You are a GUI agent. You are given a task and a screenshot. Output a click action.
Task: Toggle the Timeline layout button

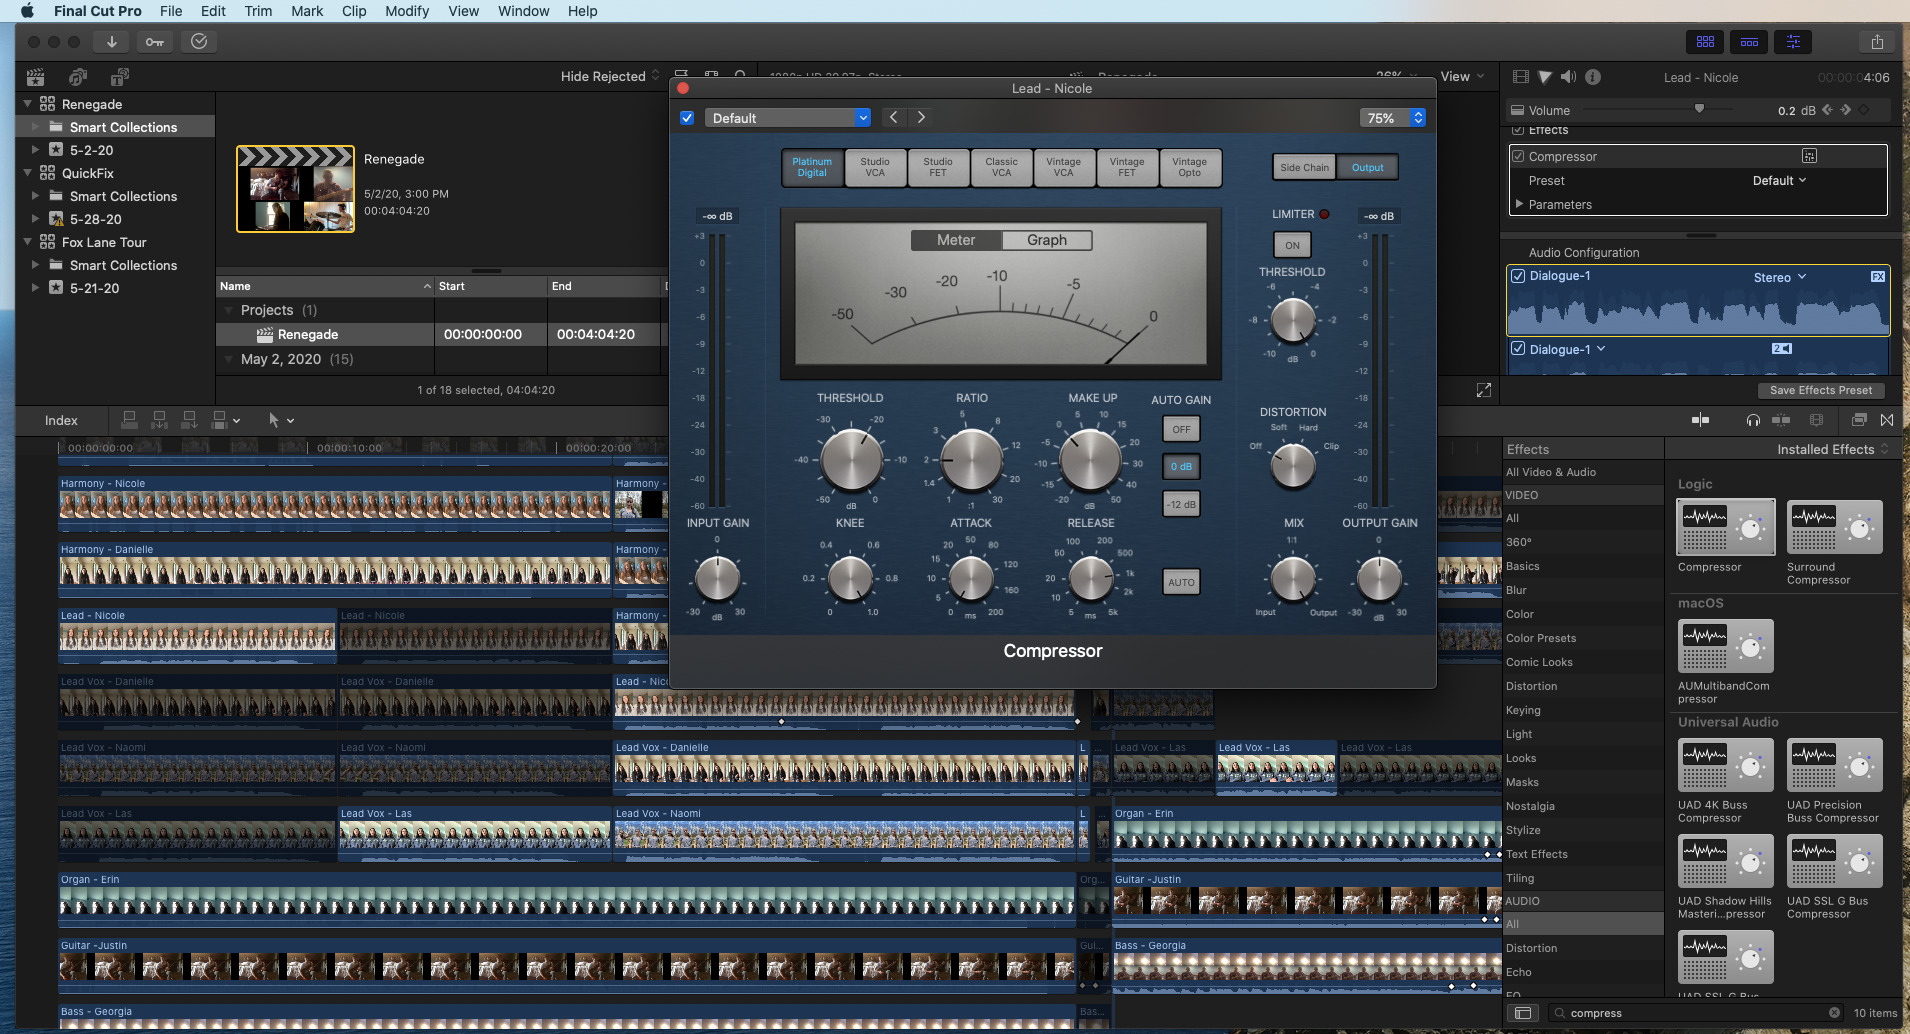tap(1750, 41)
